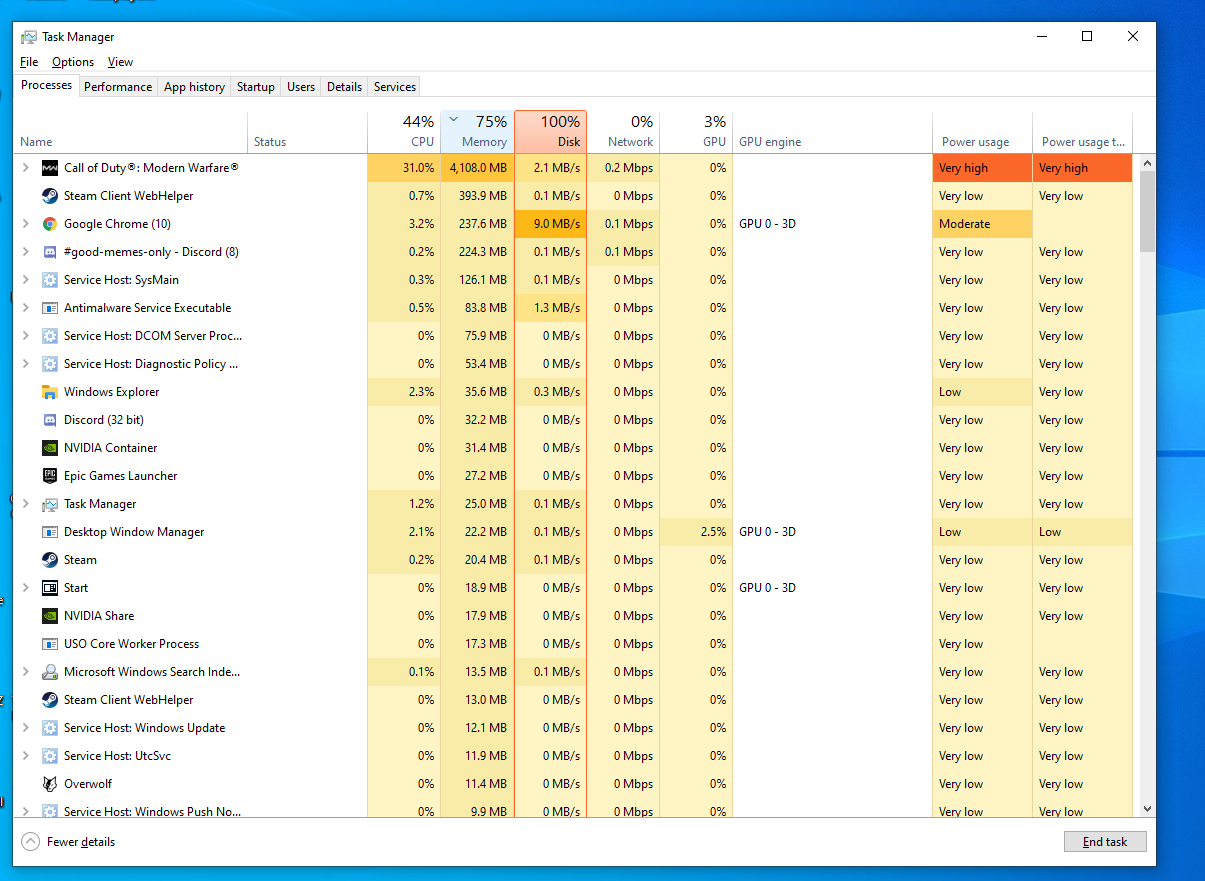Image resolution: width=1205 pixels, height=881 pixels.
Task: Click the 9.0 MB/s disk cell
Action: click(x=550, y=224)
